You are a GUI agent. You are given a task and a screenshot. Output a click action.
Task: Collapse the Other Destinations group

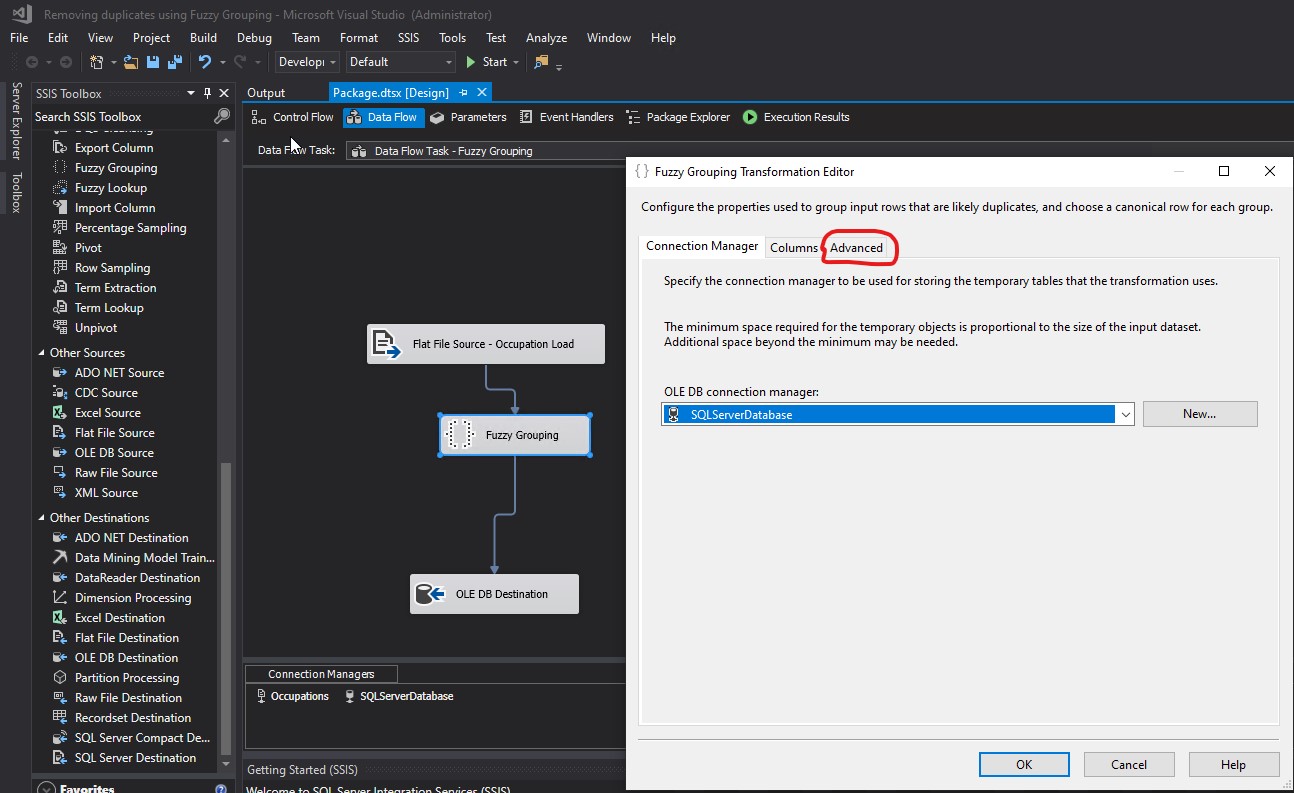pyautogui.click(x=42, y=518)
